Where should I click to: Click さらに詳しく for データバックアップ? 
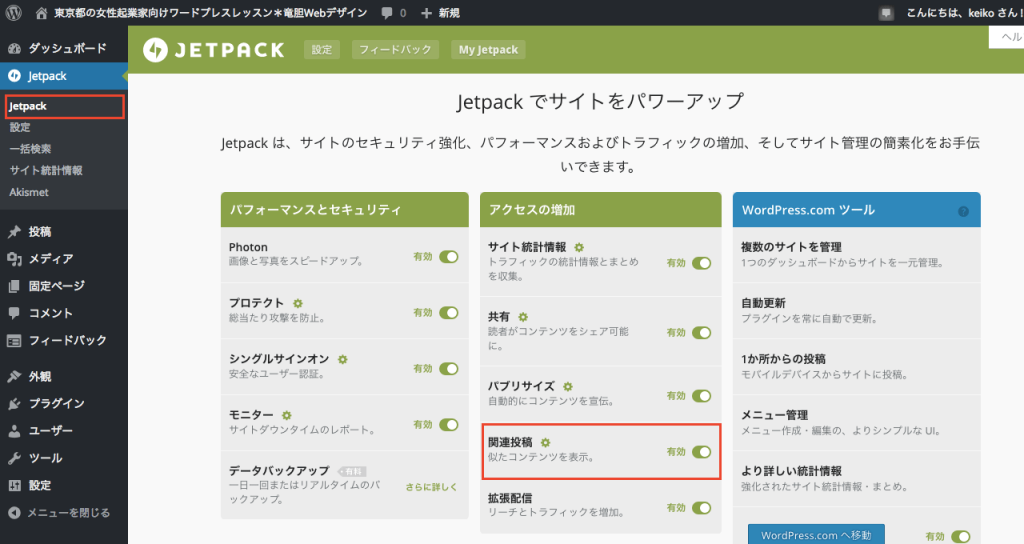point(431,487)
